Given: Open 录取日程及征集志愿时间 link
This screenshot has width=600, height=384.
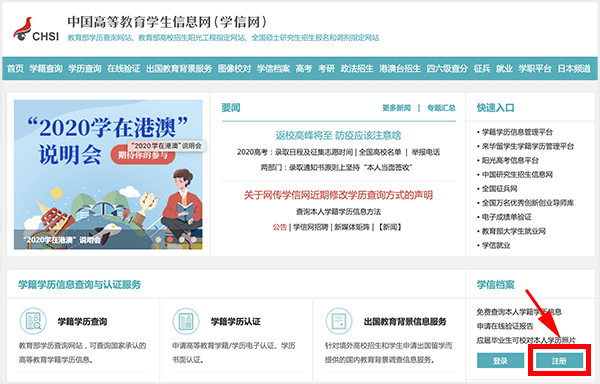Looking at the screenshot, I should point(315,152).
